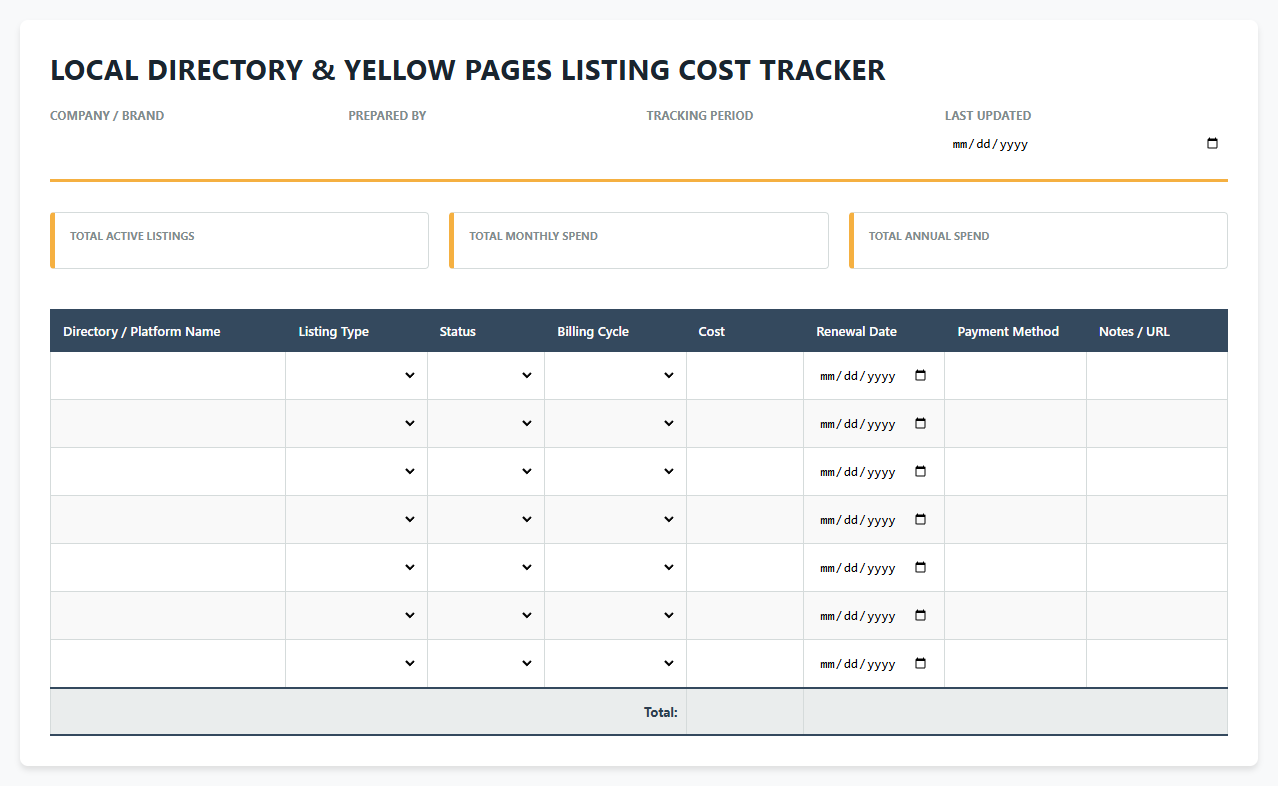Expand Listing Type dropdown in second row

356,424
